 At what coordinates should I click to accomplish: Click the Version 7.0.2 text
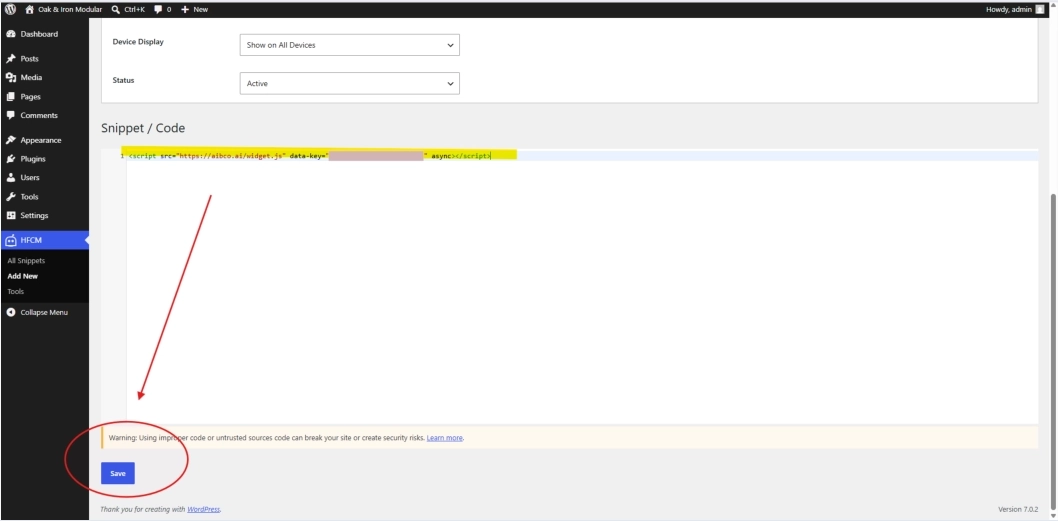pos(1018,509)
